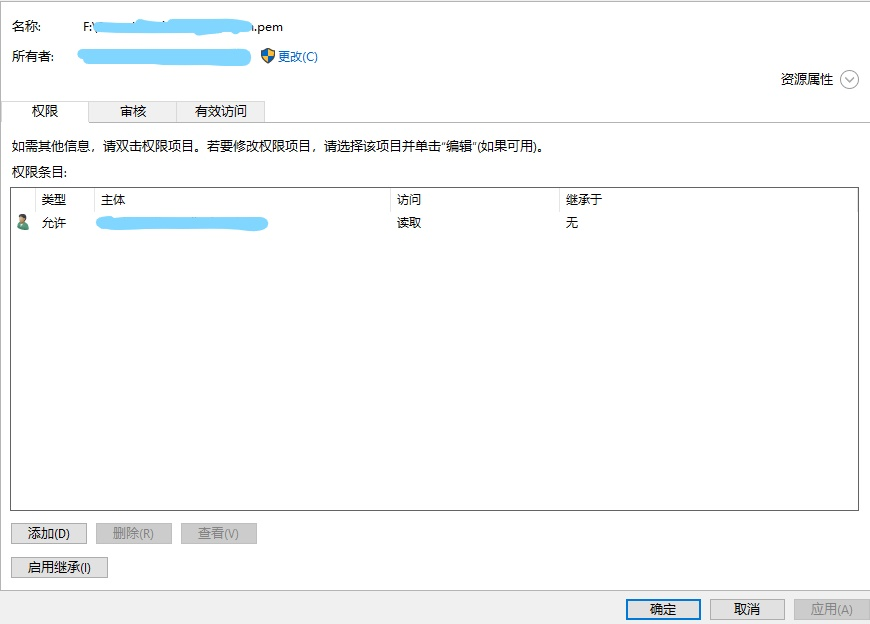Image resolution: width=870 pixels, height=624 pixels.
Task: Cancel the dialog with 取消
Action: pos(747,609)
